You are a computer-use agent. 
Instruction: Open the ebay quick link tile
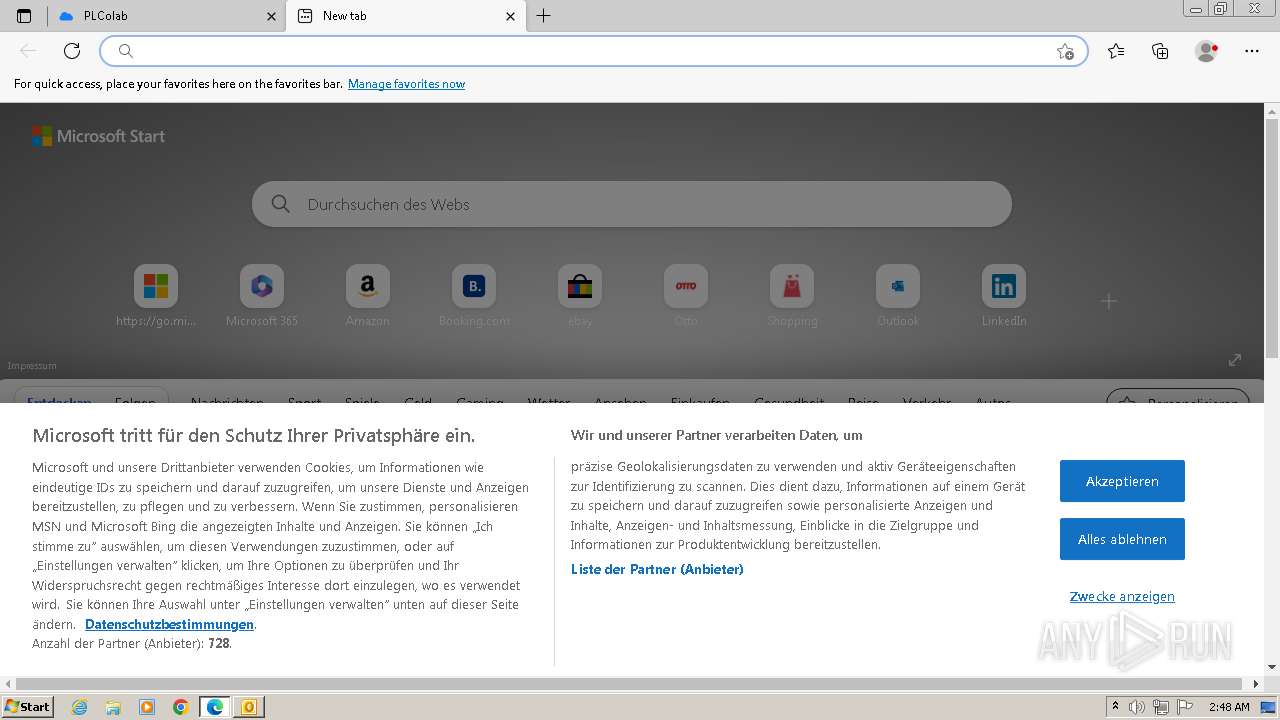click(580, 296)
